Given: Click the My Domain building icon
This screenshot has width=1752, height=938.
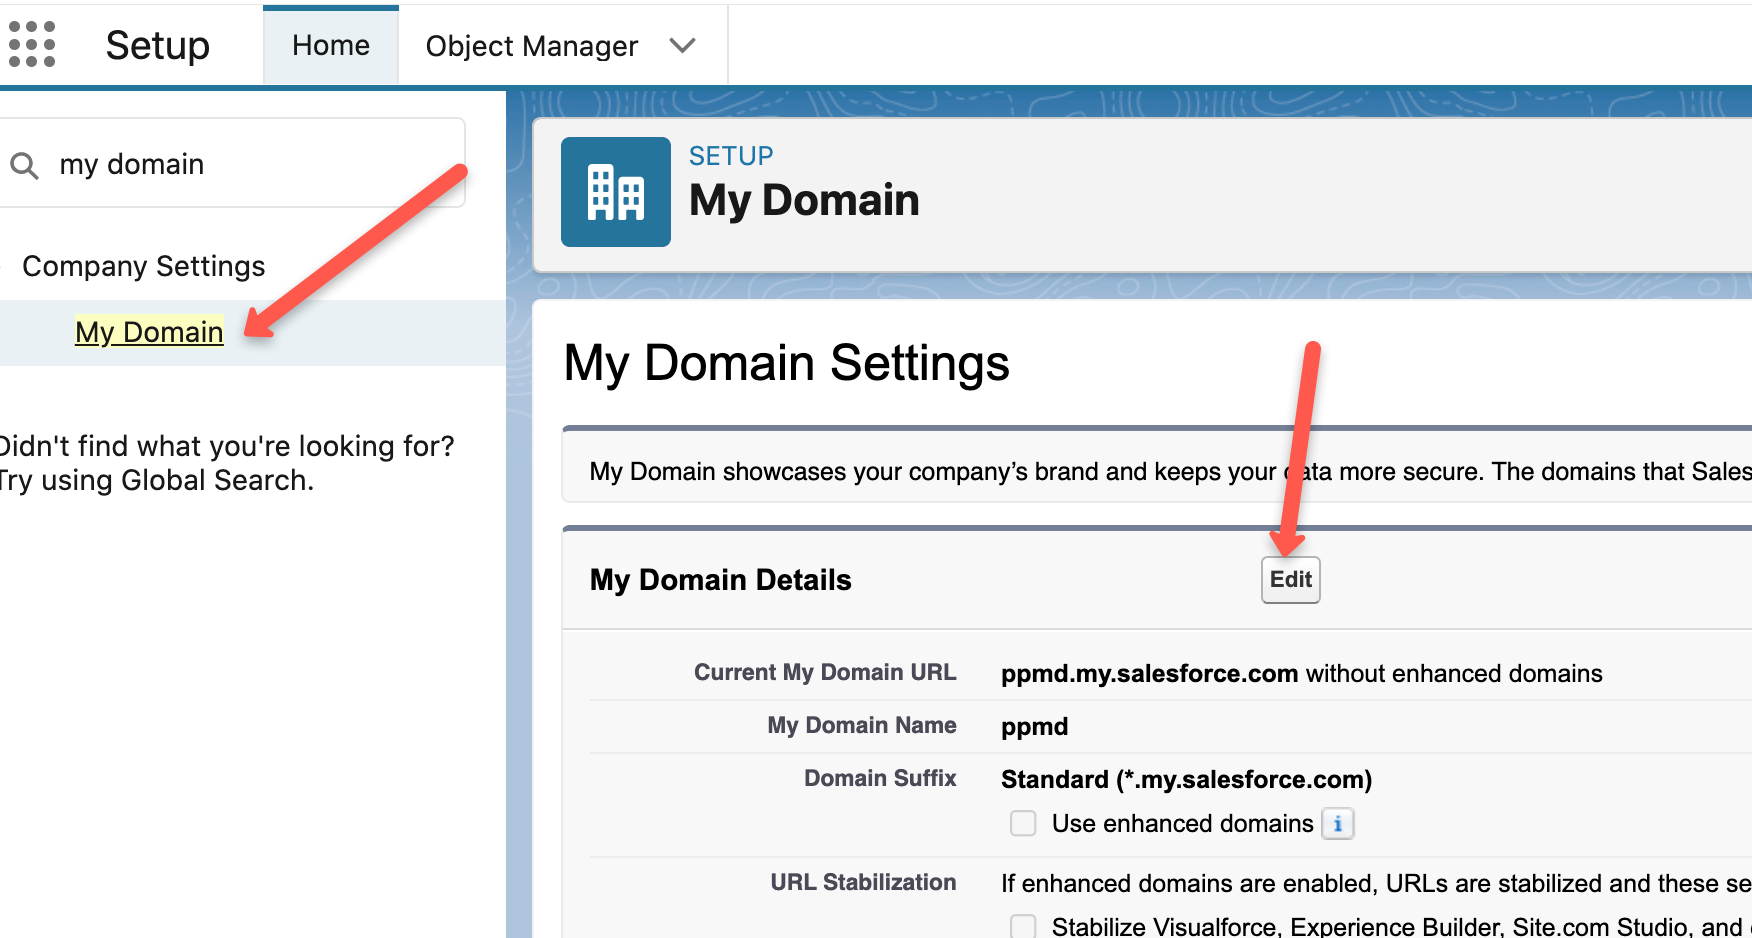Looking at the screenshot, I should click(x=615, y=192).
